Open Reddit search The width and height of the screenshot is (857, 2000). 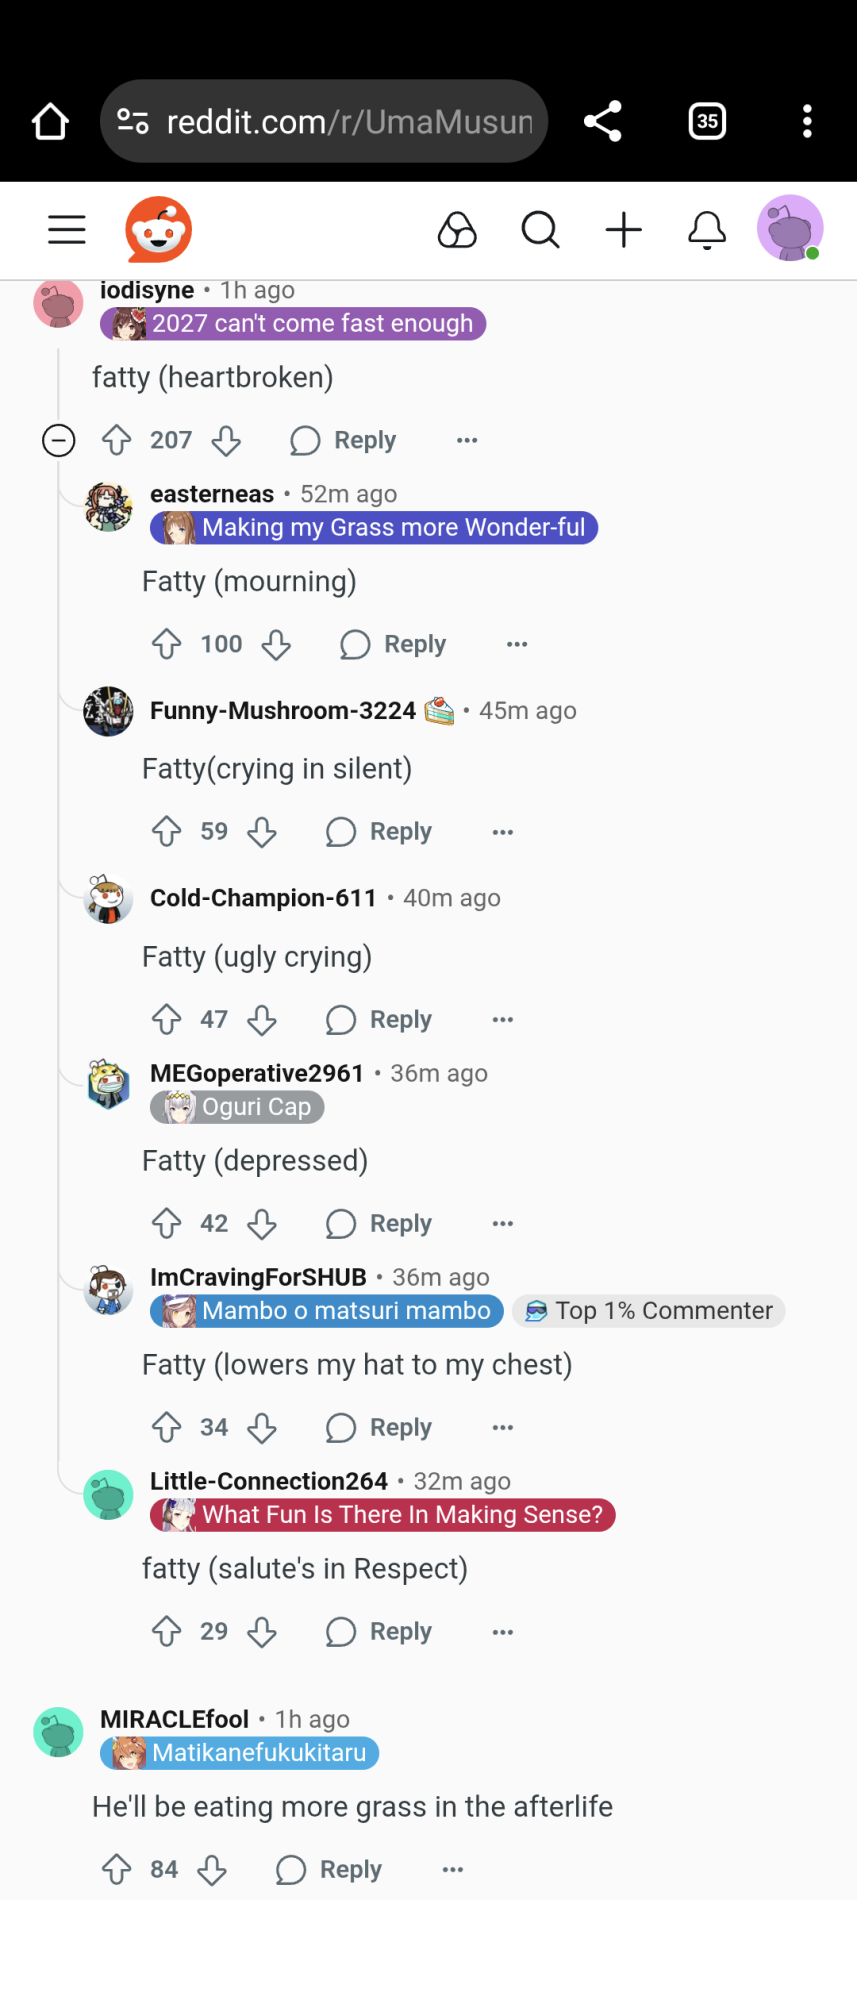coord(540,230)
